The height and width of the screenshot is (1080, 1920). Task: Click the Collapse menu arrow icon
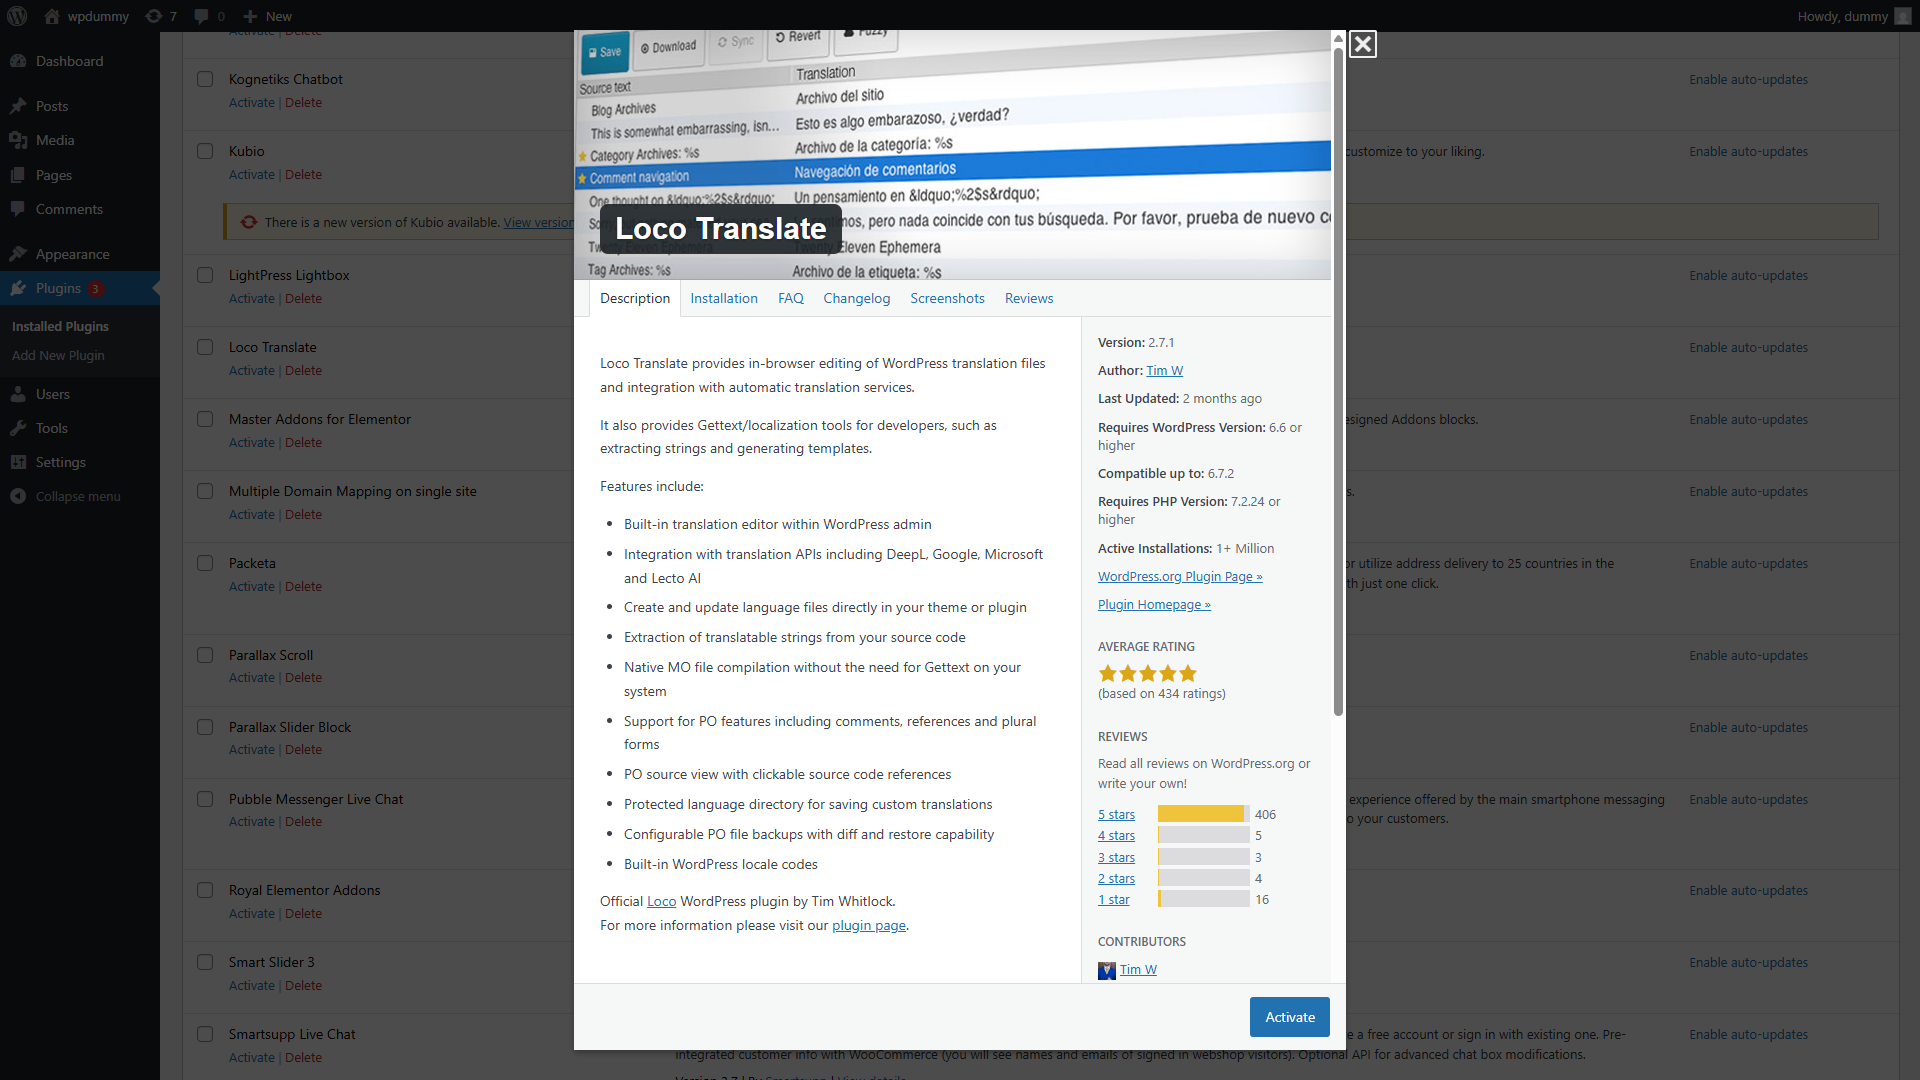[x=18, y=496]
